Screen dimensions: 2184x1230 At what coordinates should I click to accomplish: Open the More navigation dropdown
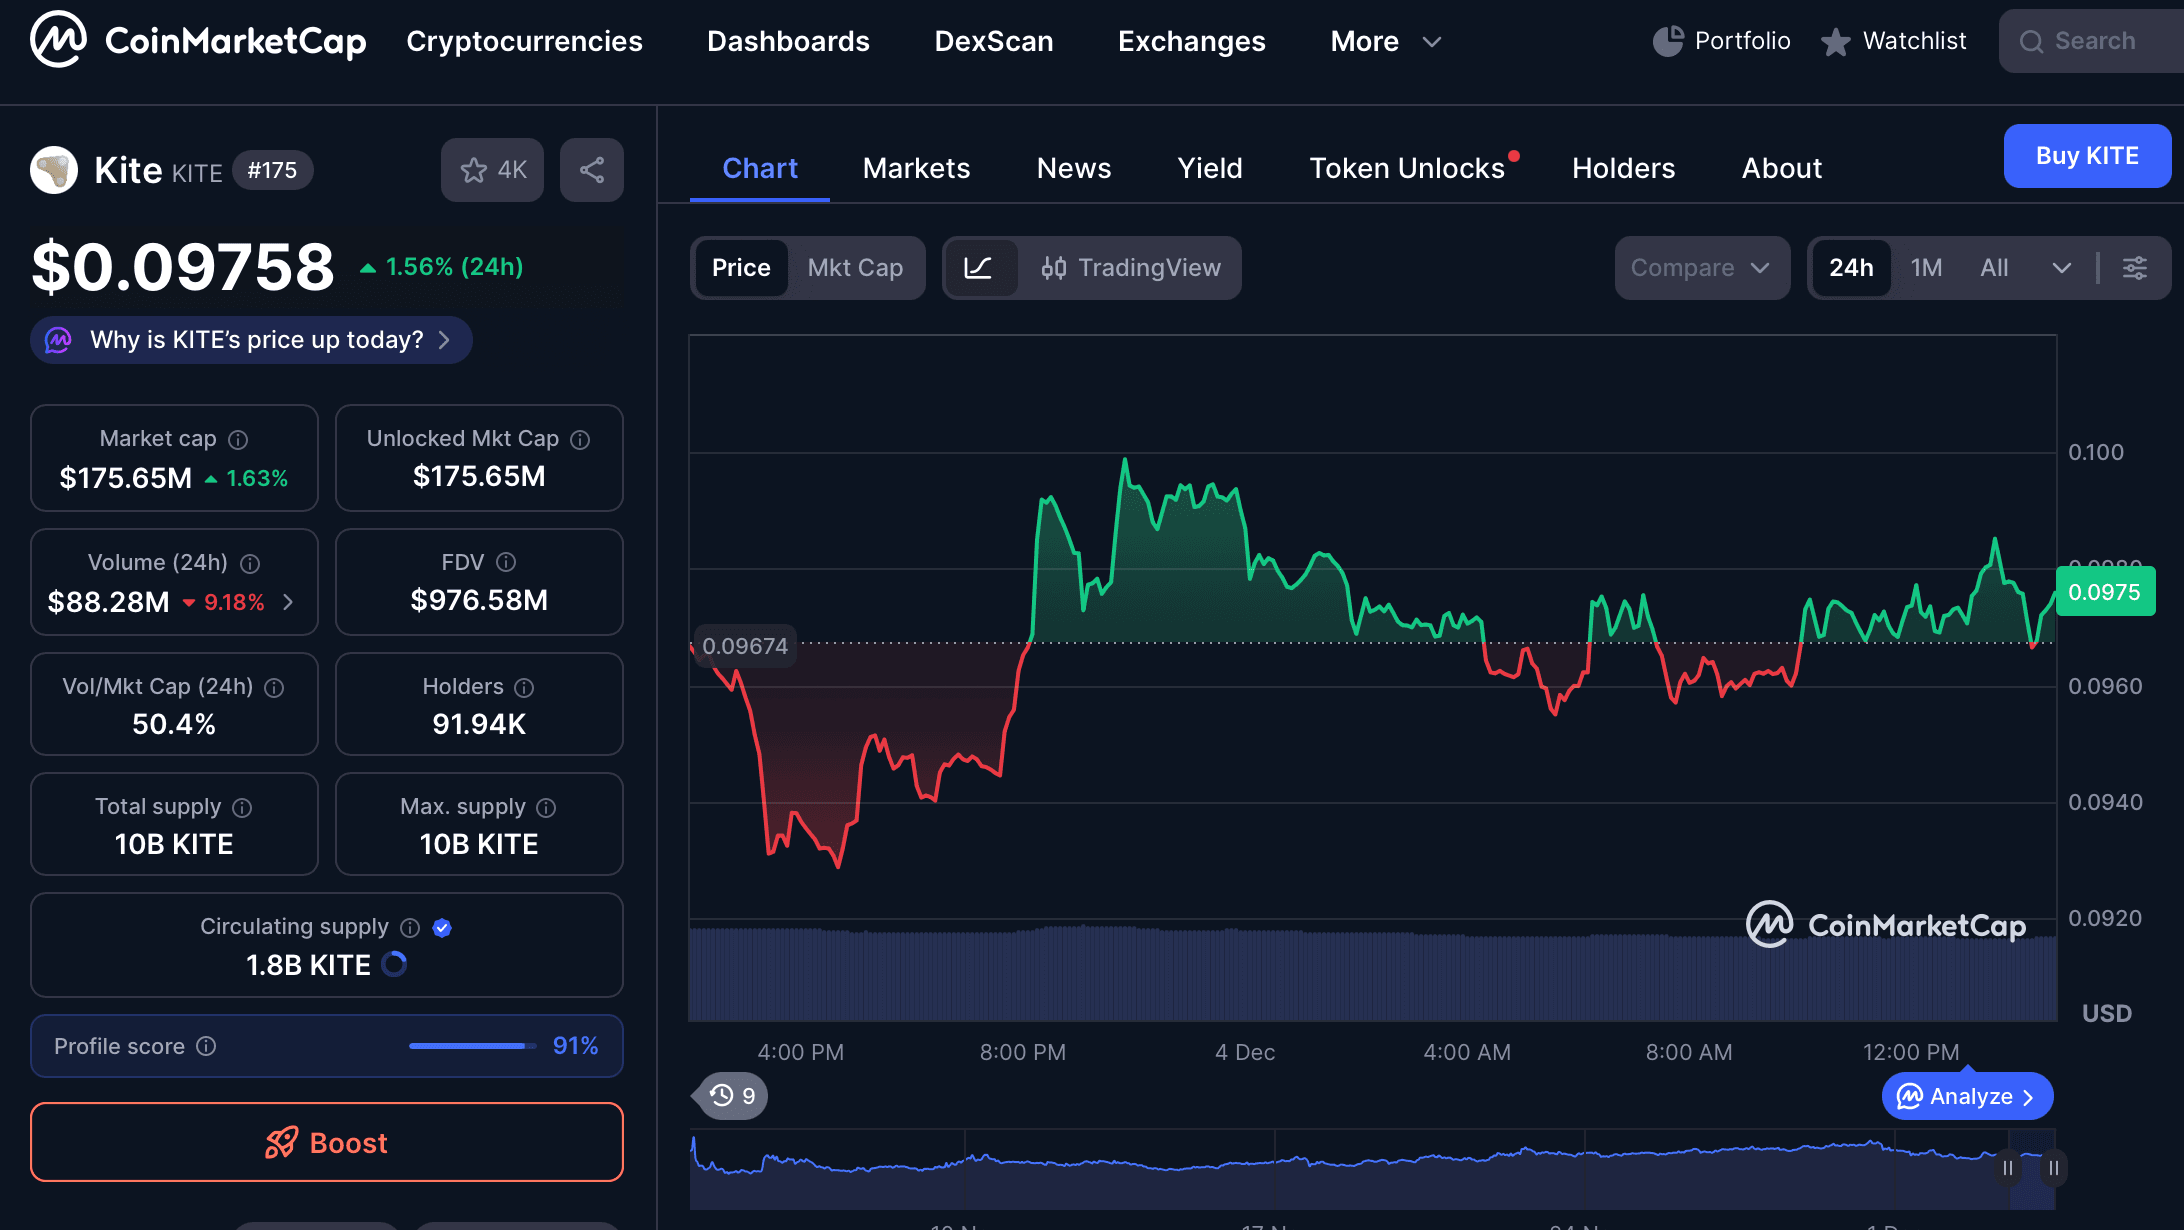(1385, 41)
